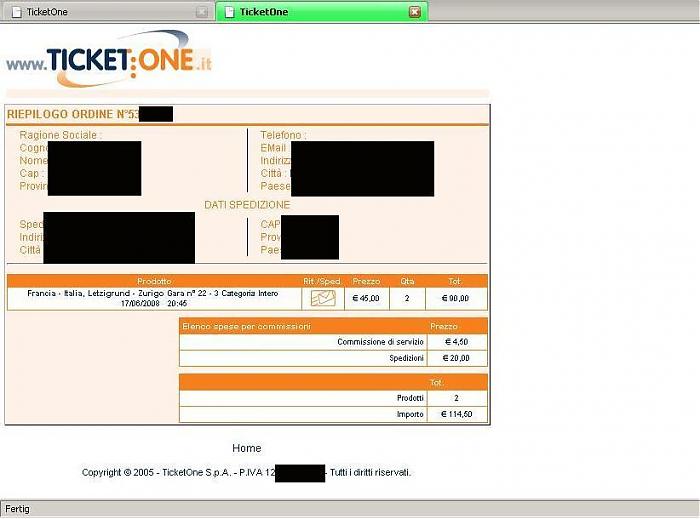
Task: Open the Home link
Action: coord(246,448)
